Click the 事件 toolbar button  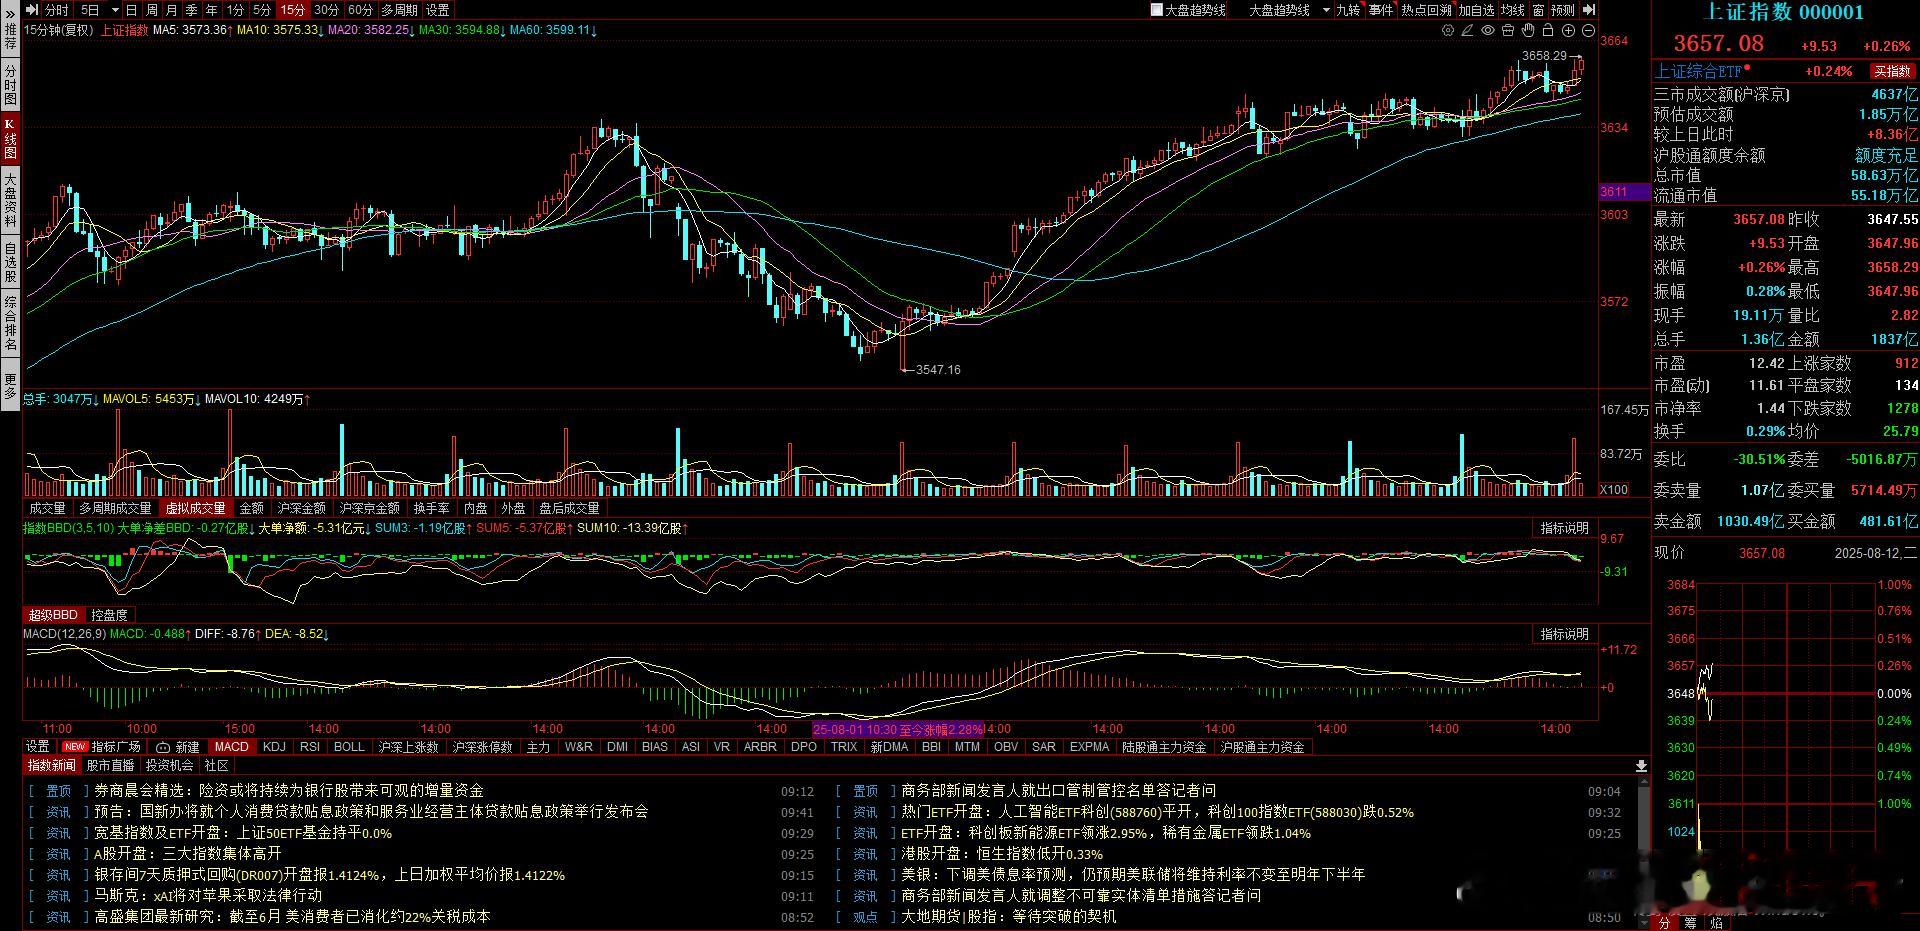pyautogui.click(x=1381, y=10)
